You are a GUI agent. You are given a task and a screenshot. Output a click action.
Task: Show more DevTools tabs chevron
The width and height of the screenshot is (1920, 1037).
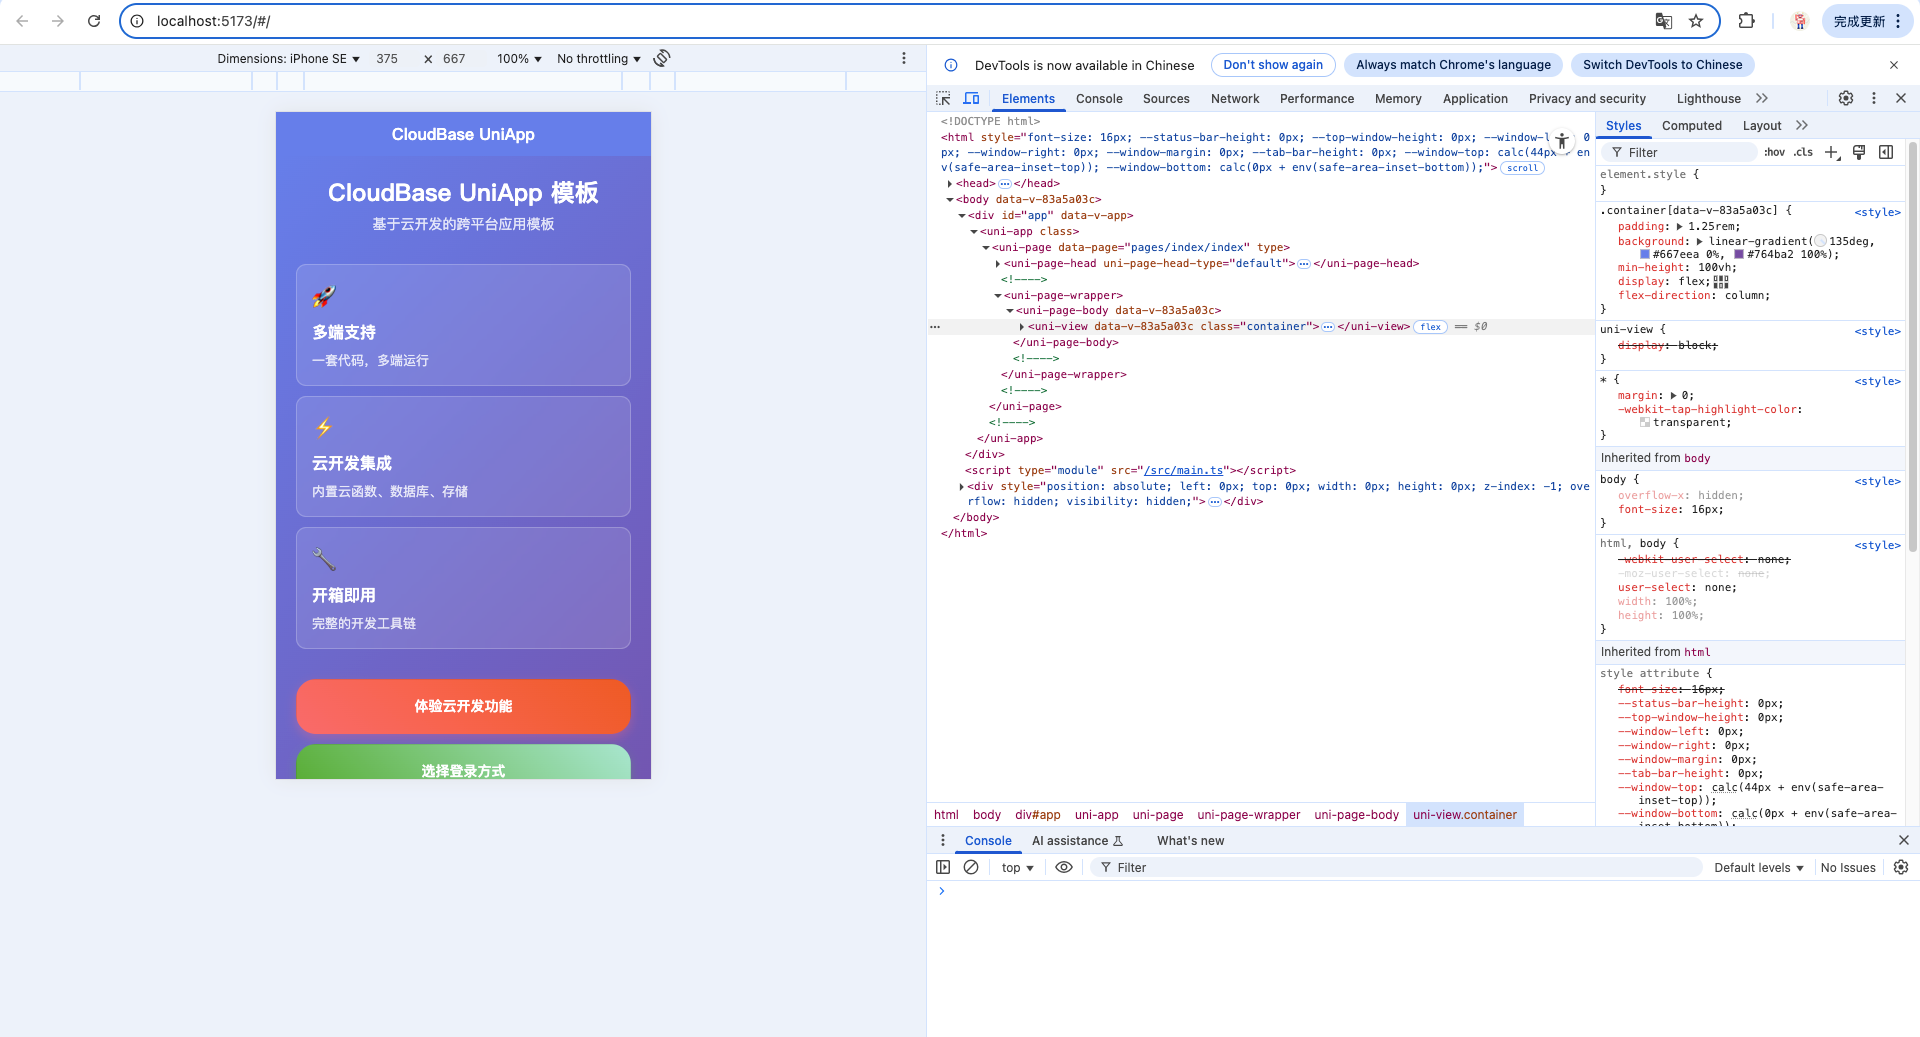point(1762,98)
